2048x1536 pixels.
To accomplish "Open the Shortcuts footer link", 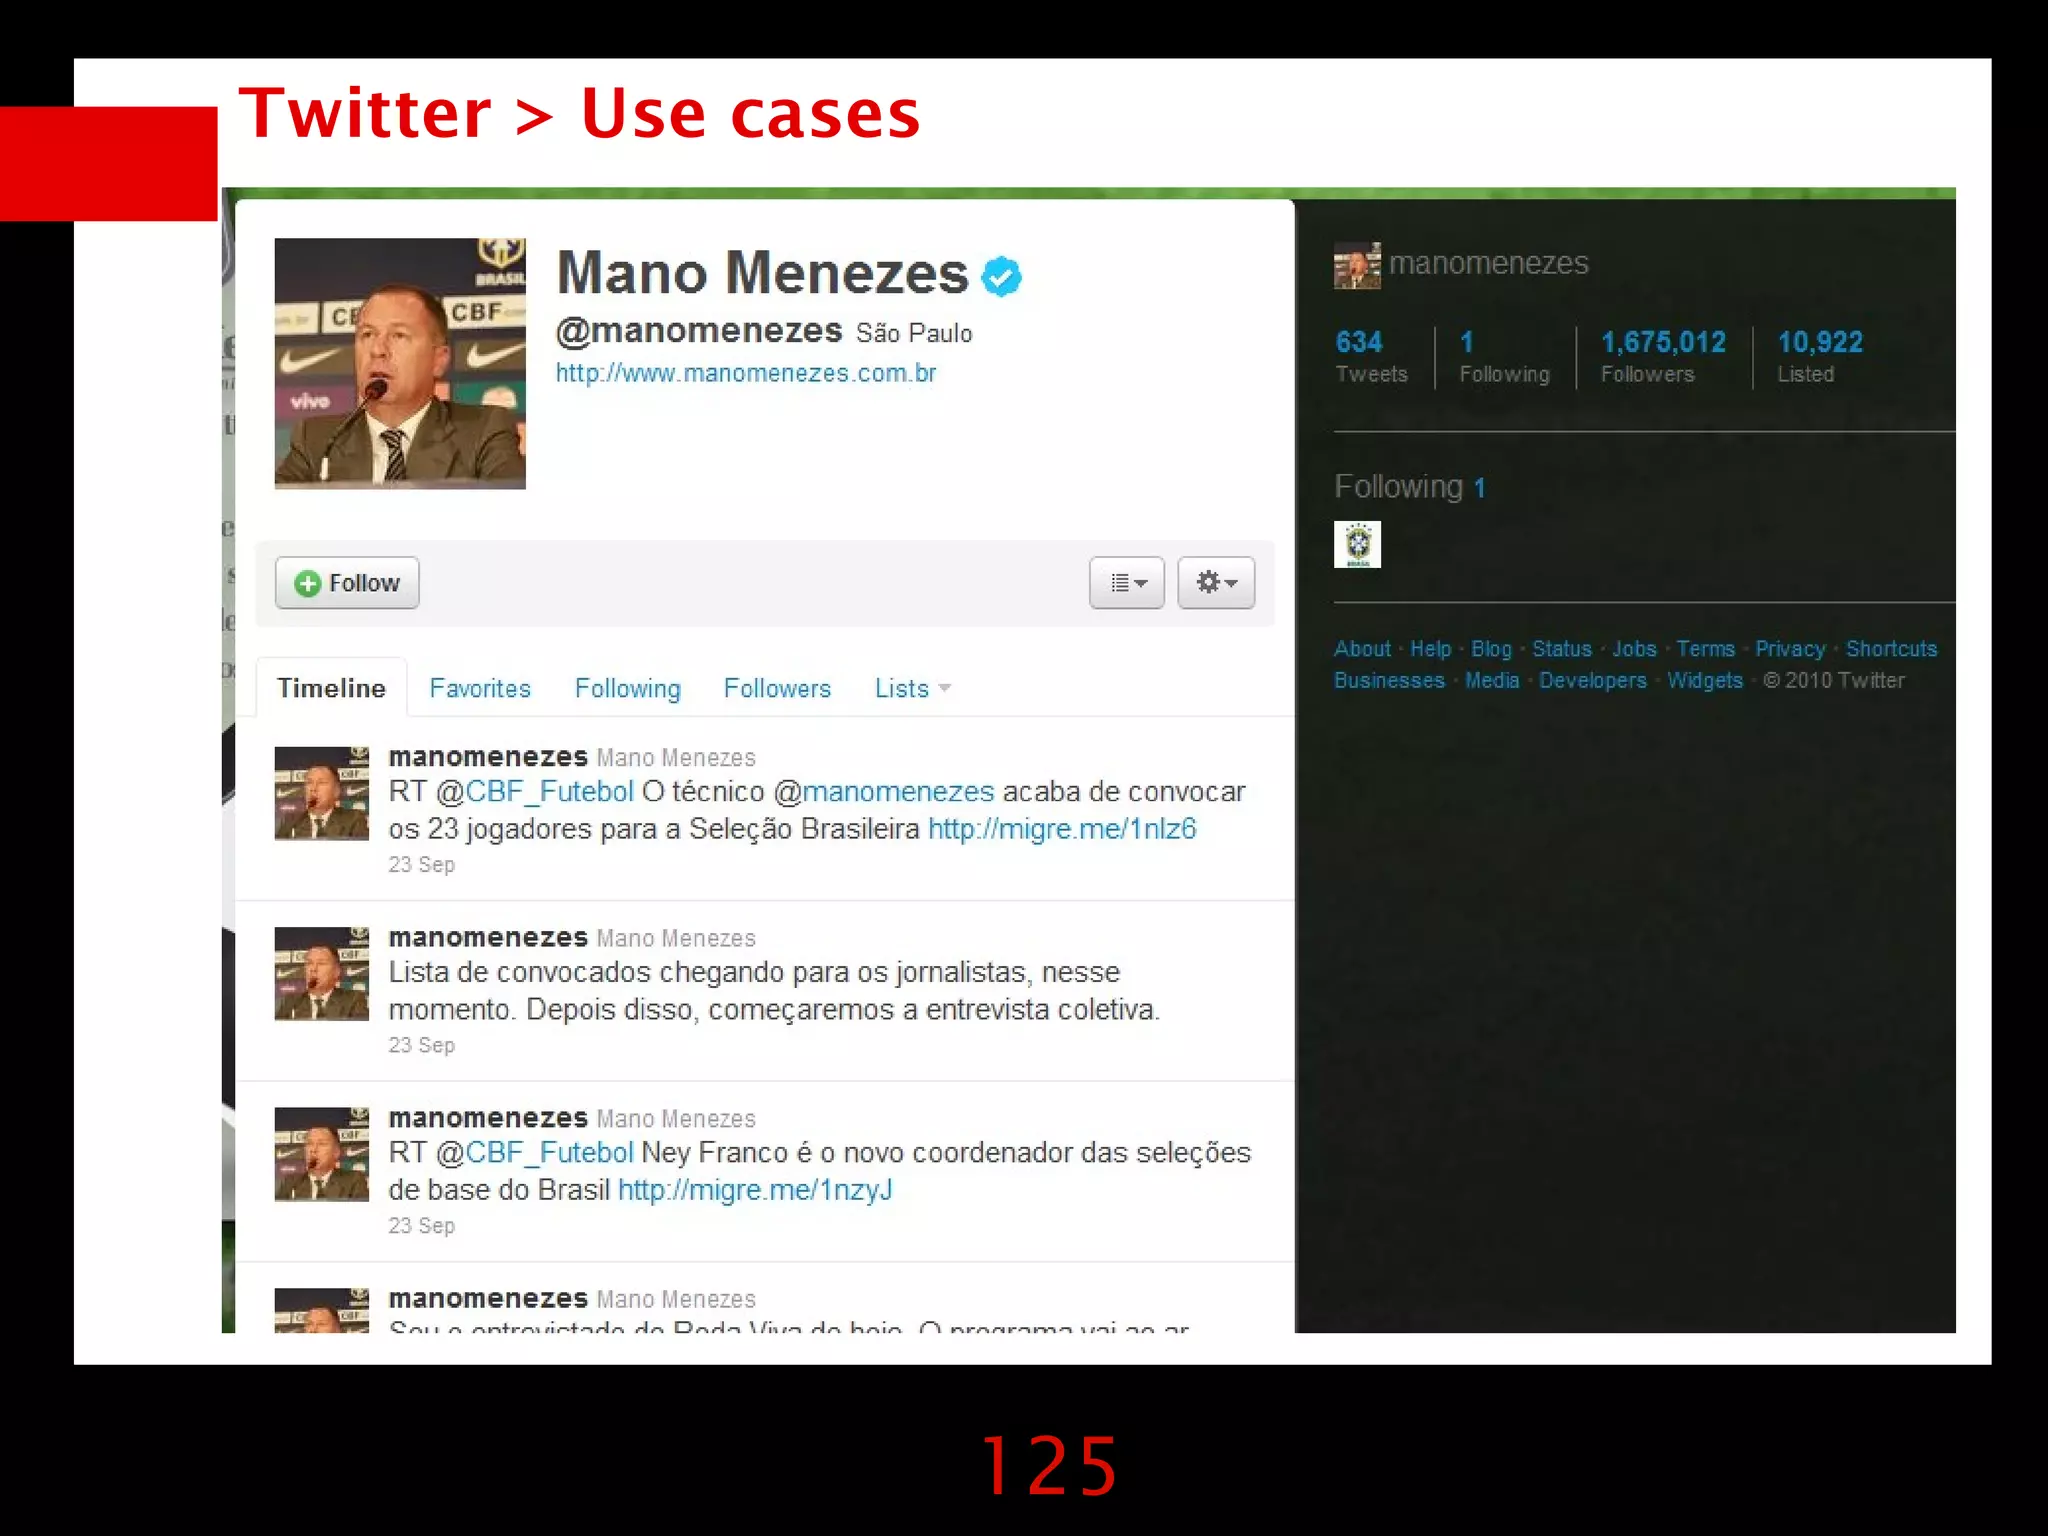I will click(x=1891, y=649).
